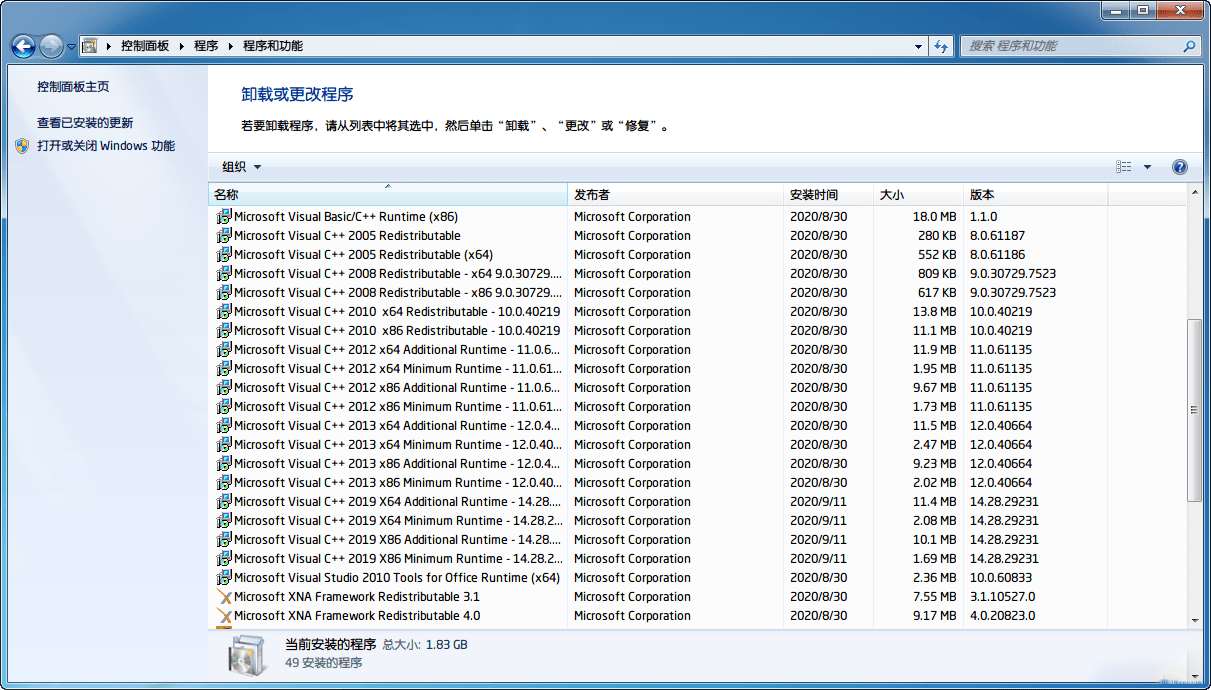Click version 3.1.10527.0 cell
1211x690 pixels.
[1002, 597]
